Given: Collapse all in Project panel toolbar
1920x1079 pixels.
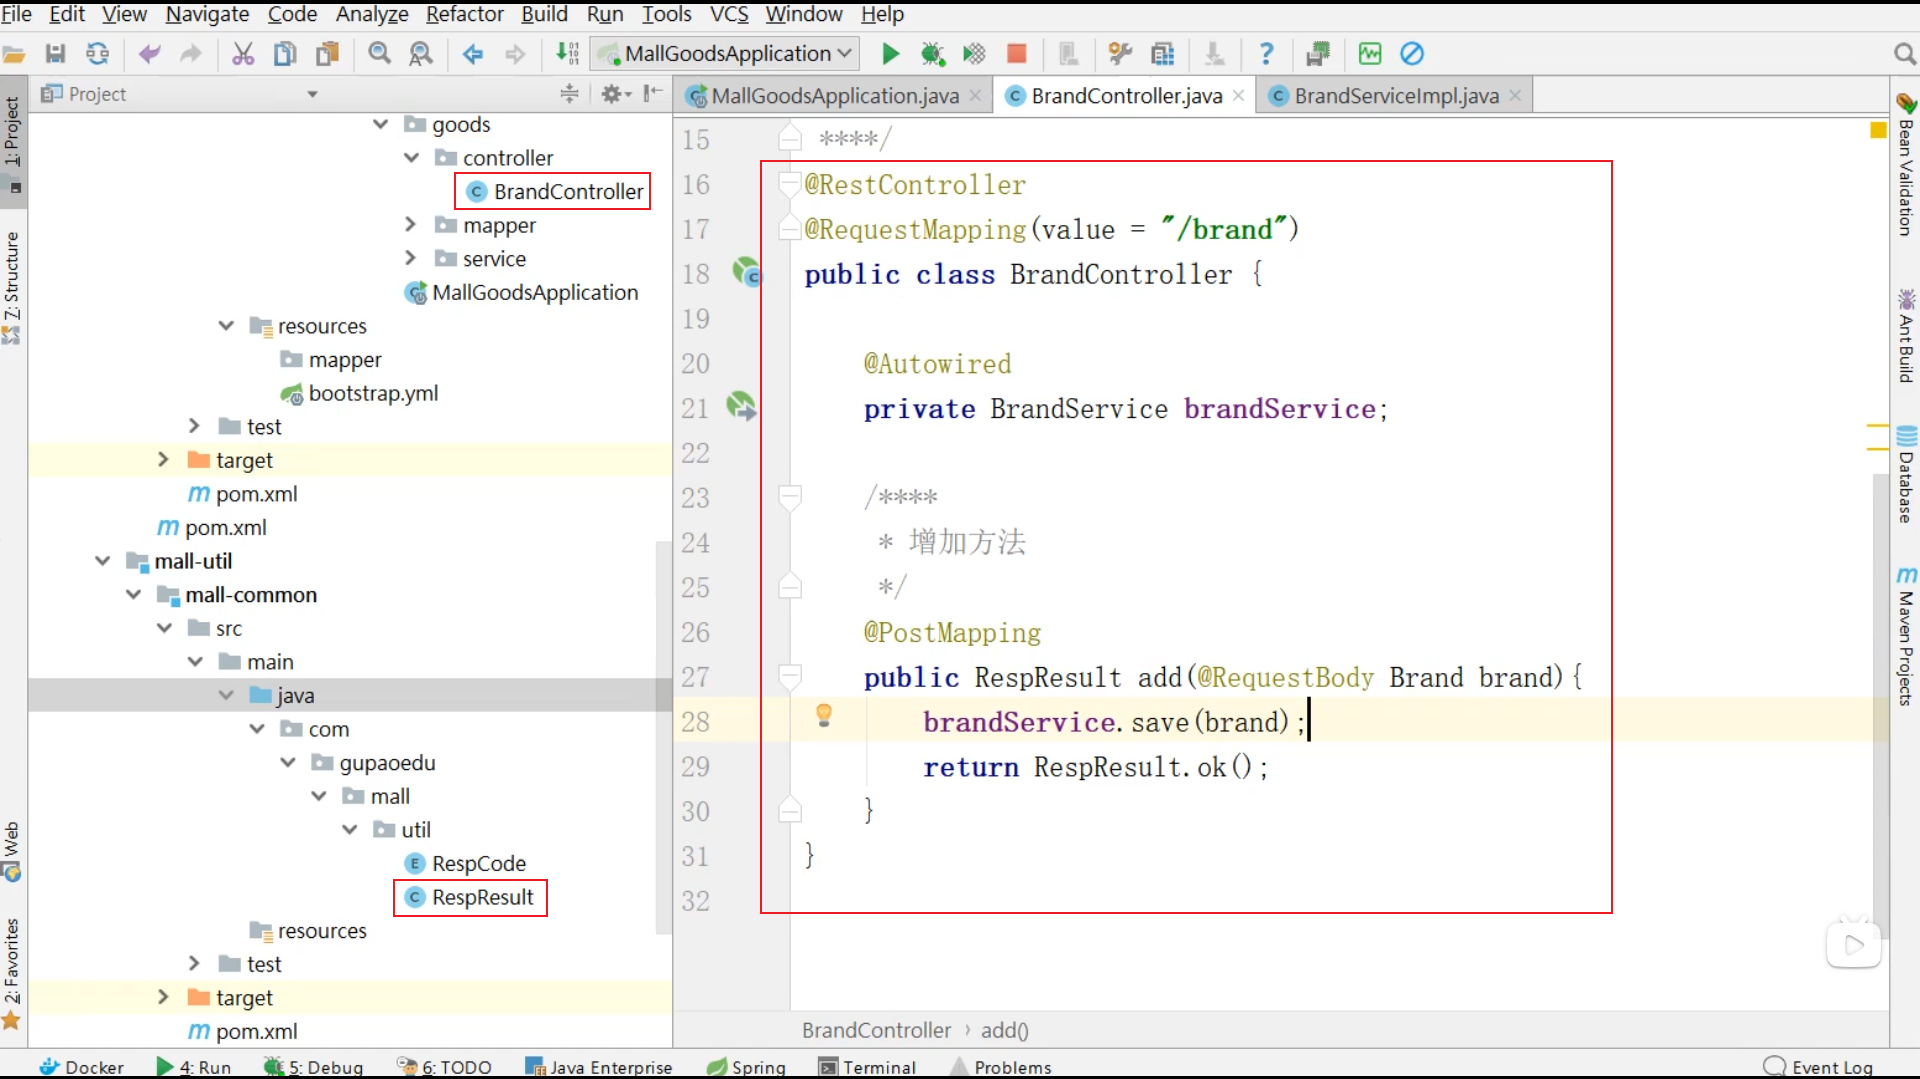Looking at the screenshot, I should click(569, 94).
